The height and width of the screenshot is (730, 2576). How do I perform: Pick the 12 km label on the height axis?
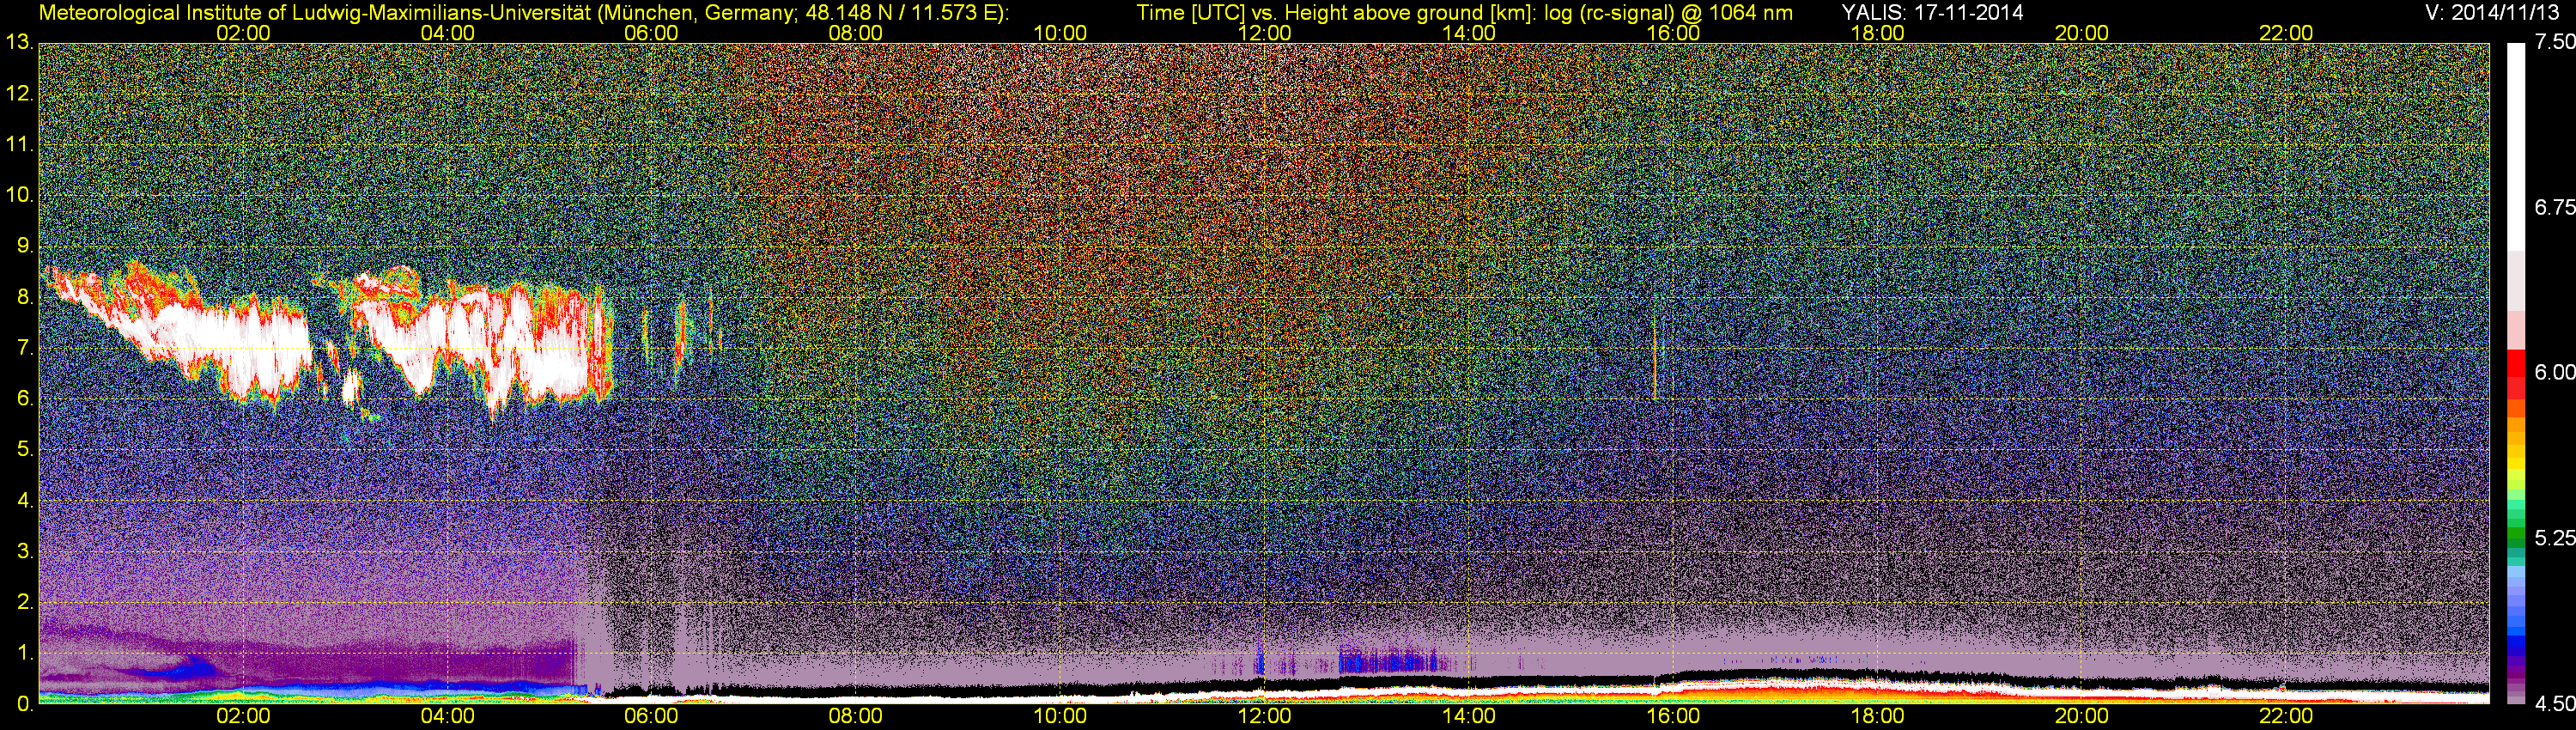19,94
